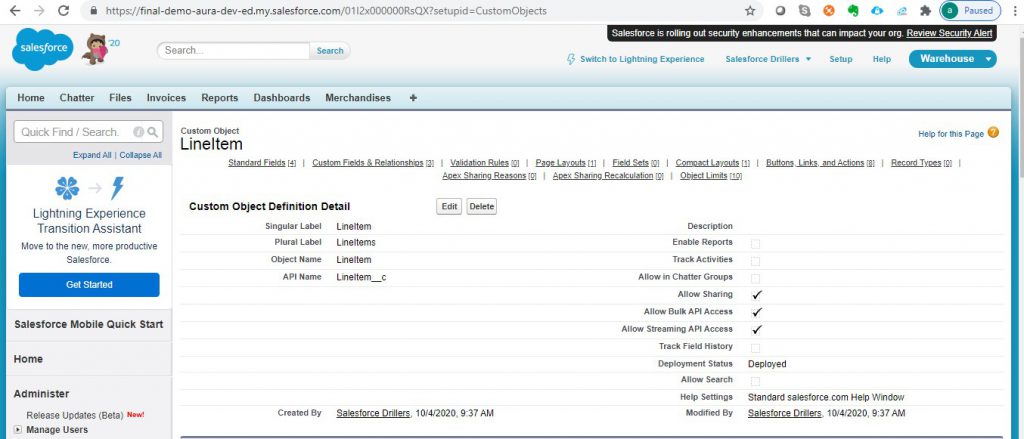The image size is (1024, 439).
Task: Click the Track Field History checkbox
Action: click(756, 347)
